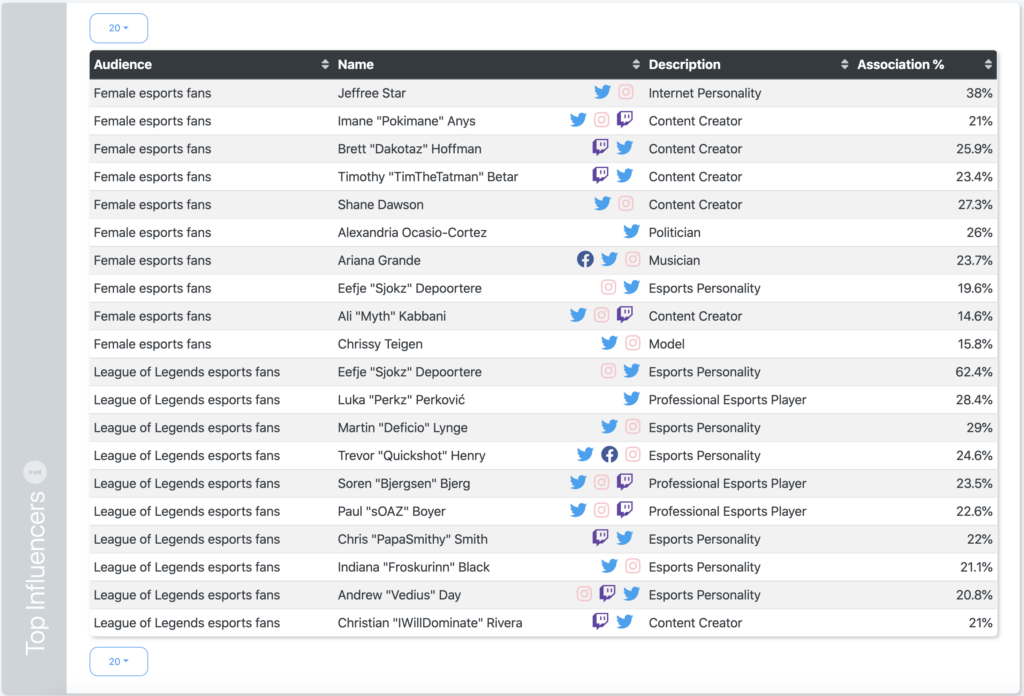Open Quickshot Henry's Twitter icon
Image resolution: width=1024 pixels, height=696 pixels.
pyautogui.click(x=585, y=454)
